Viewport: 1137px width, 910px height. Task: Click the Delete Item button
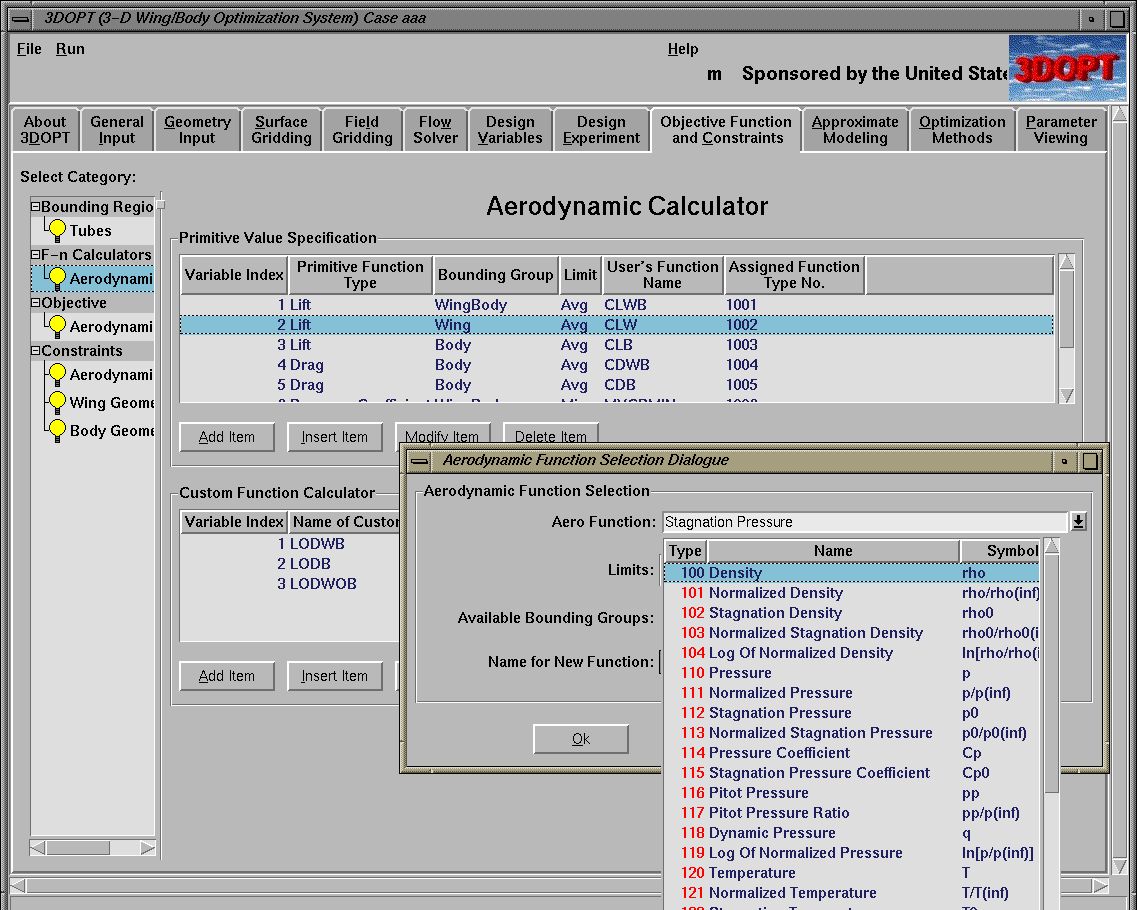550,433
